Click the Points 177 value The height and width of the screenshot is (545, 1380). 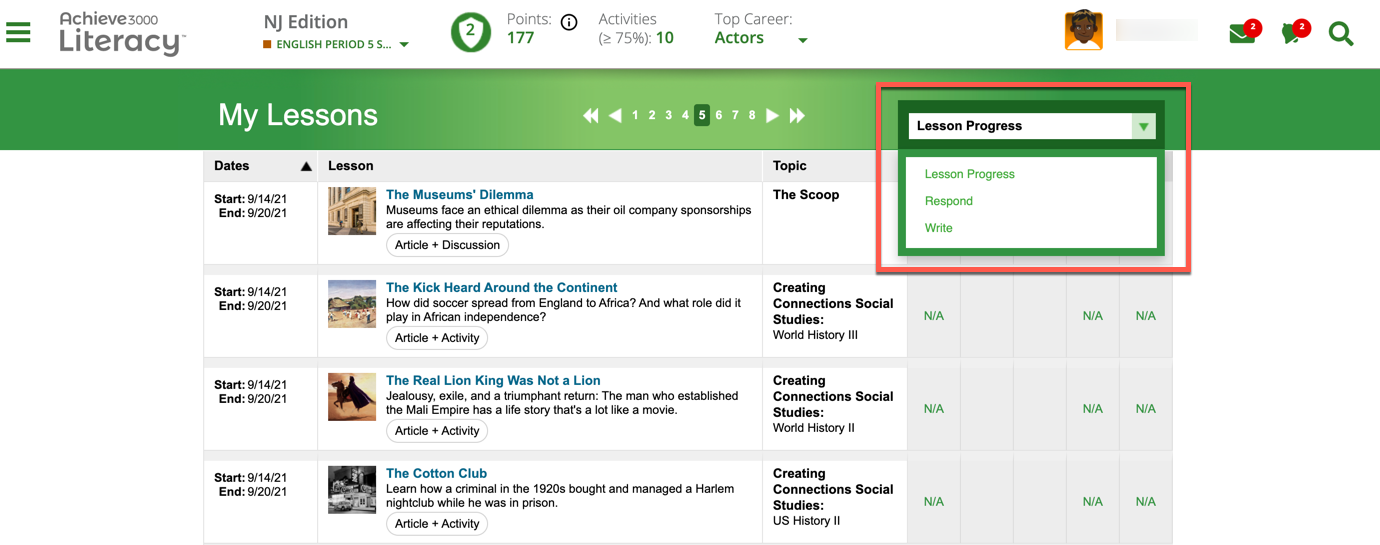pyautogui.click(x=520, y=38)
